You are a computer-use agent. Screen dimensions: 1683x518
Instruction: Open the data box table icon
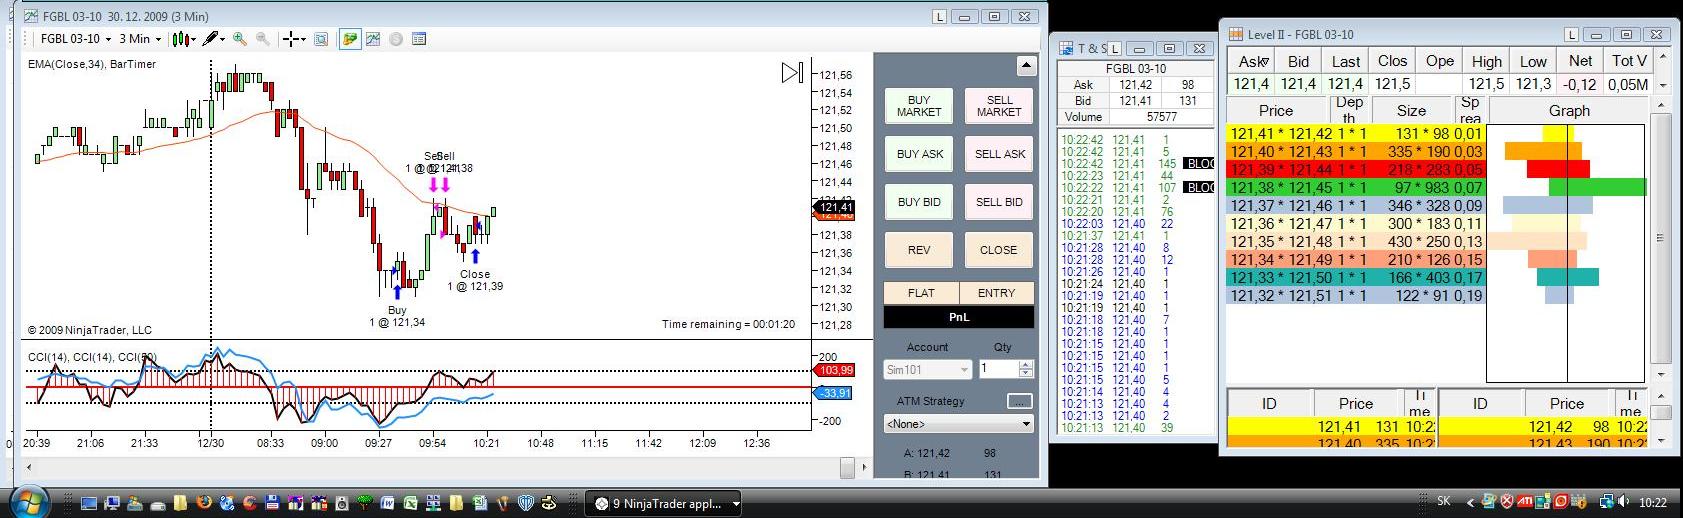419,39
